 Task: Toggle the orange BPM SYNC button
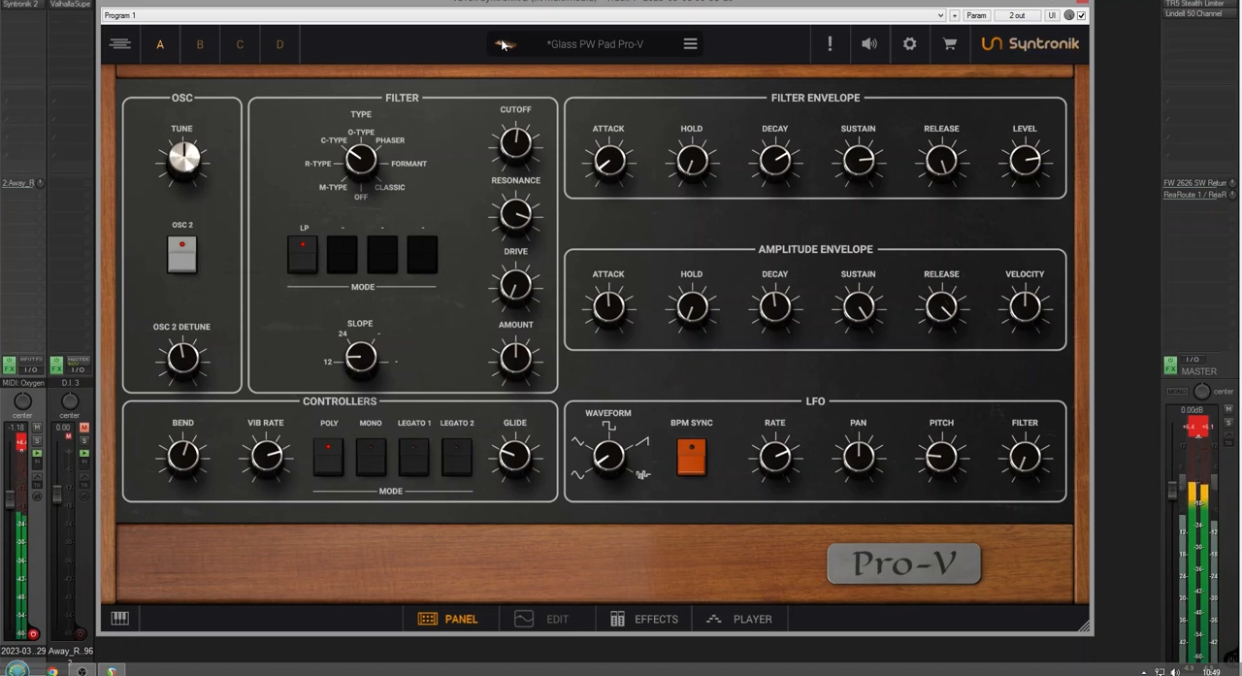692,457
